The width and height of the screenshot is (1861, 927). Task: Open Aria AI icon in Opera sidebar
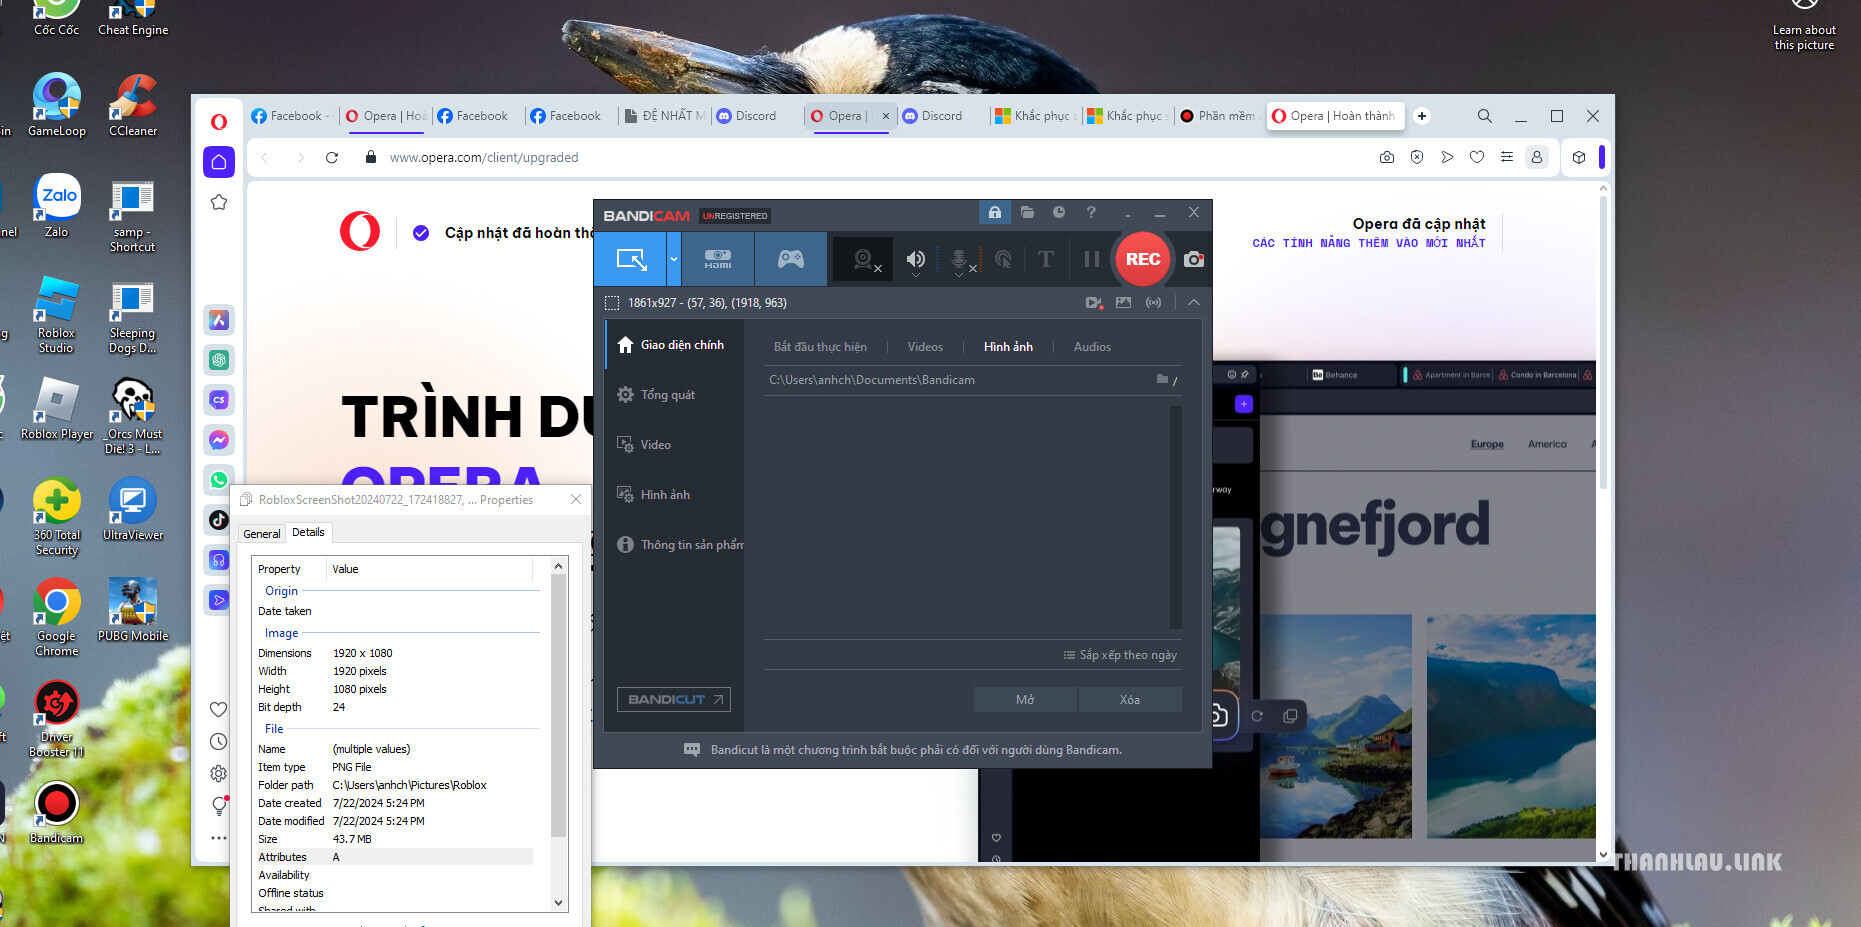coord(219,320)
